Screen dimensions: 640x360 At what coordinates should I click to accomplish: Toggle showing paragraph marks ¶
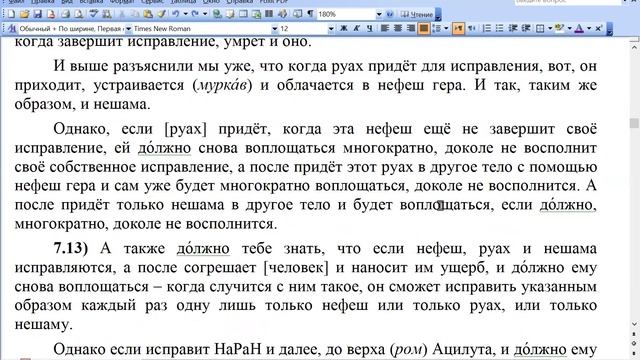tap(310, 14)
